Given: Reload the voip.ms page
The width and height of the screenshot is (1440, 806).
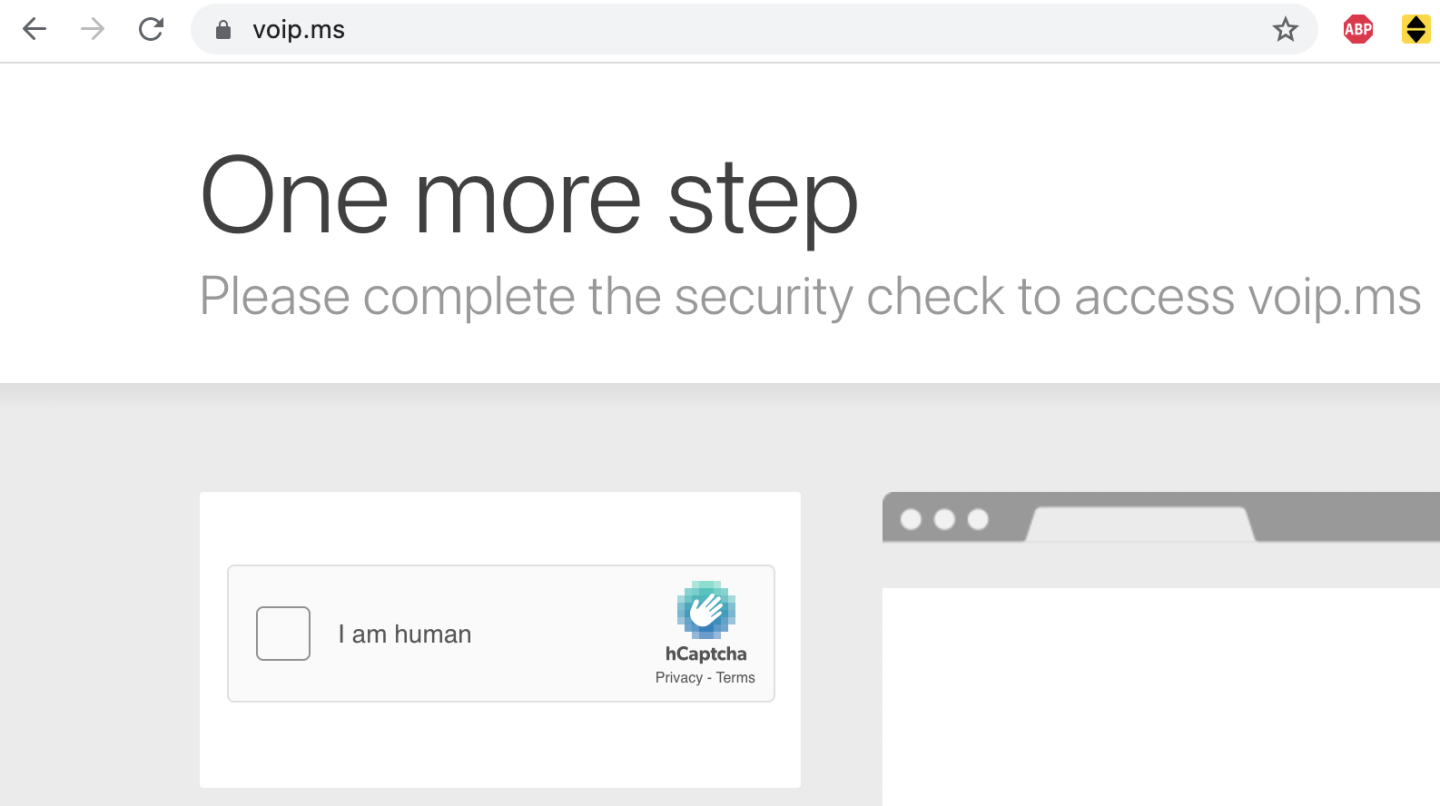Looking at the screenshot, I should click(151, 29).
